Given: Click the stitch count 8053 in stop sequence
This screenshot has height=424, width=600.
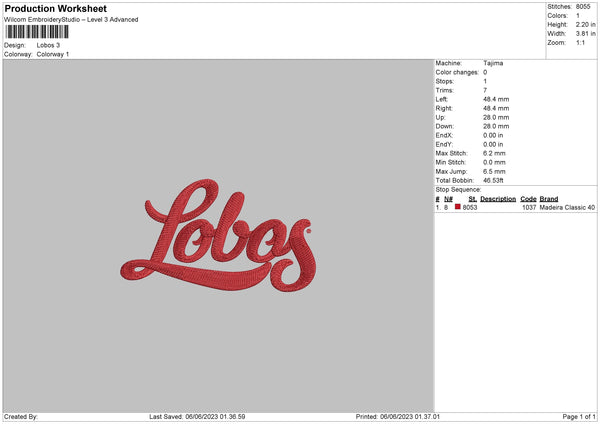Looking at the screenshot, I should pos(470,207).
